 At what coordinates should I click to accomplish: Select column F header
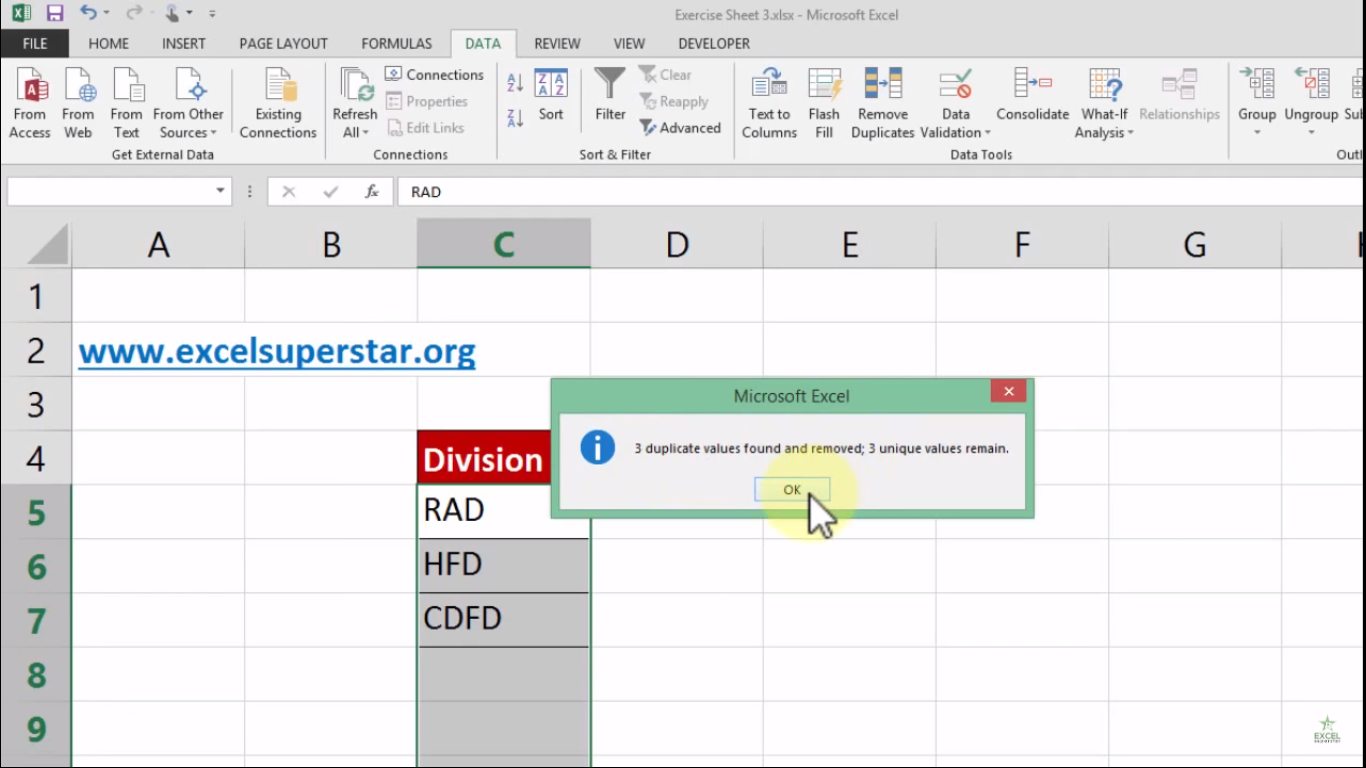click(x=1022, y=244)
